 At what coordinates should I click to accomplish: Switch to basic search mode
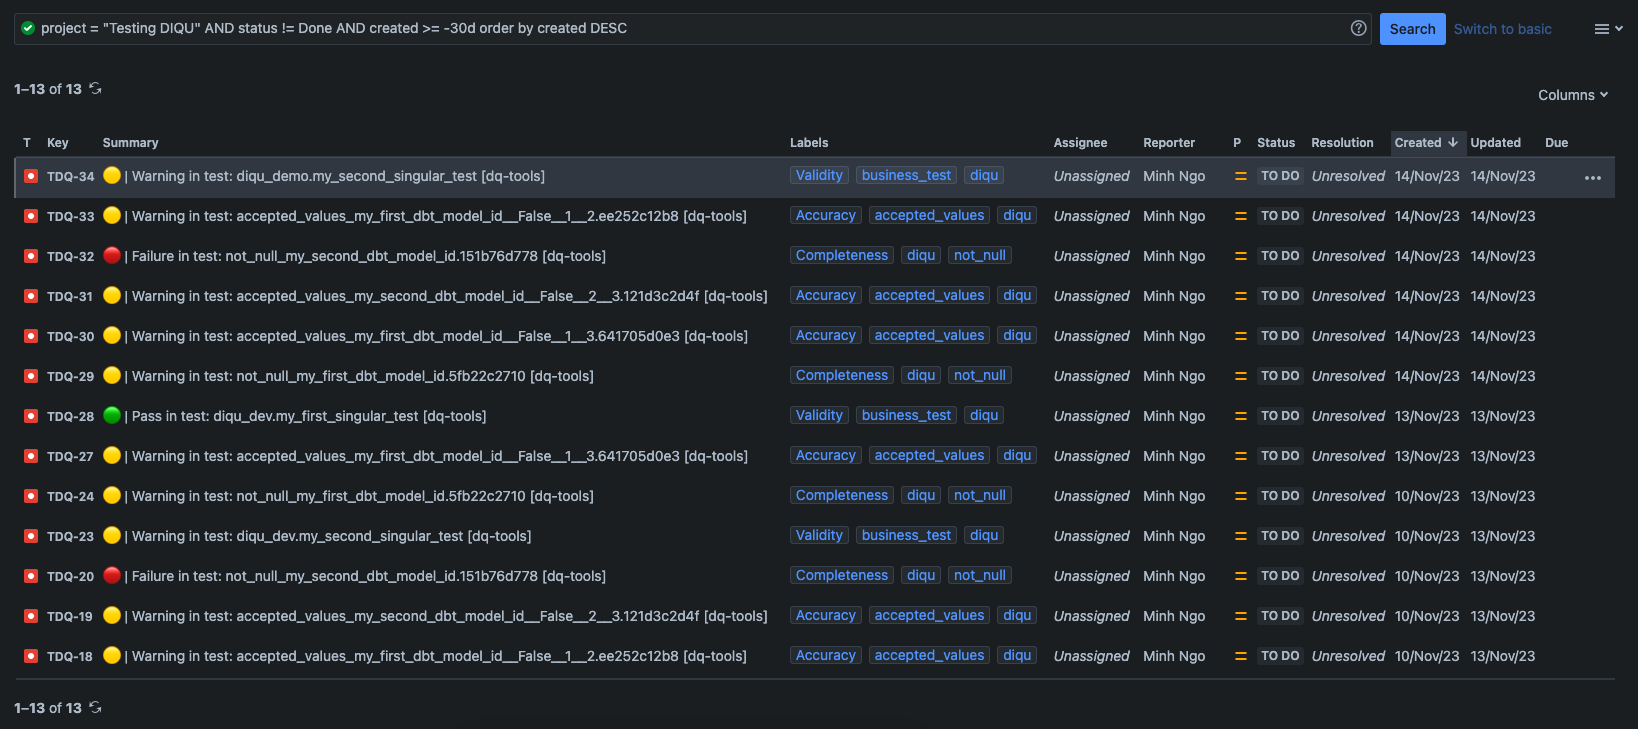pyautogui.click(x=1502, y=29)
